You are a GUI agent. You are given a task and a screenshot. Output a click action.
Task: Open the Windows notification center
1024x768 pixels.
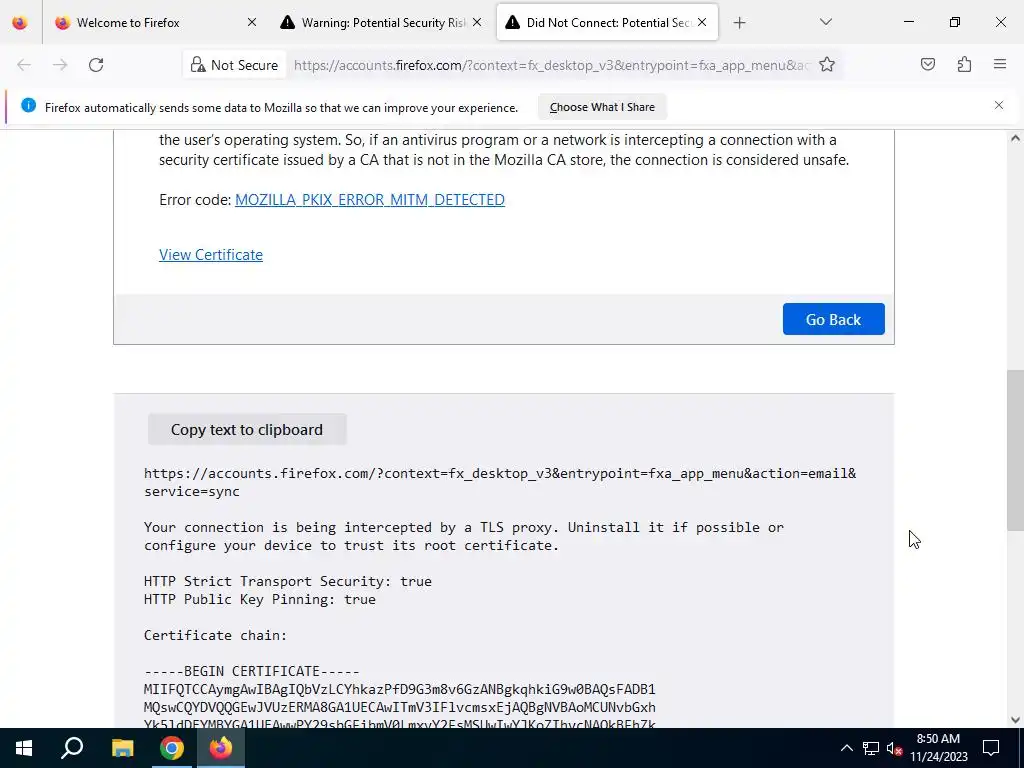tap(991, 748)
